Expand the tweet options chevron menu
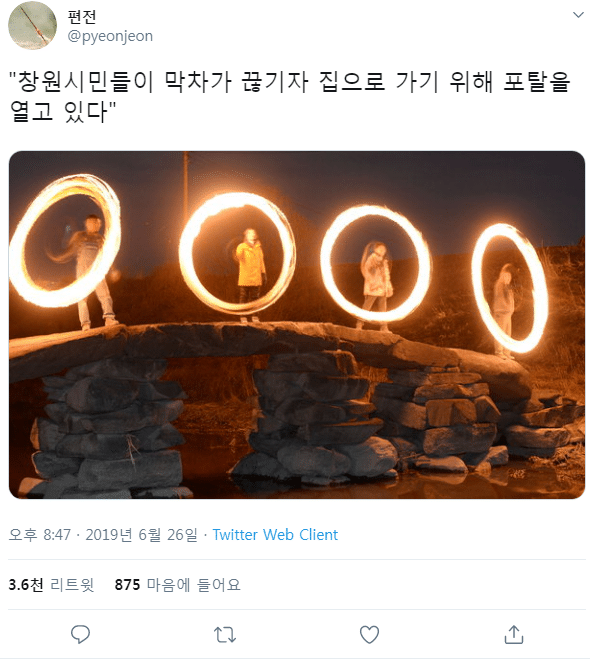 tap(578, 15)
